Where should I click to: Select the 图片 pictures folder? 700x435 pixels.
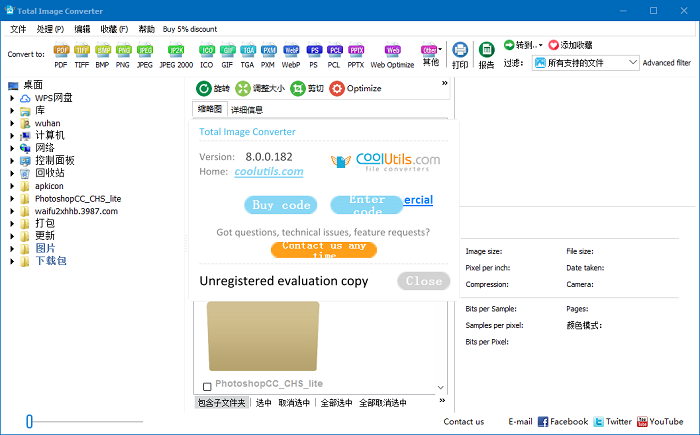tap(45, 248)
